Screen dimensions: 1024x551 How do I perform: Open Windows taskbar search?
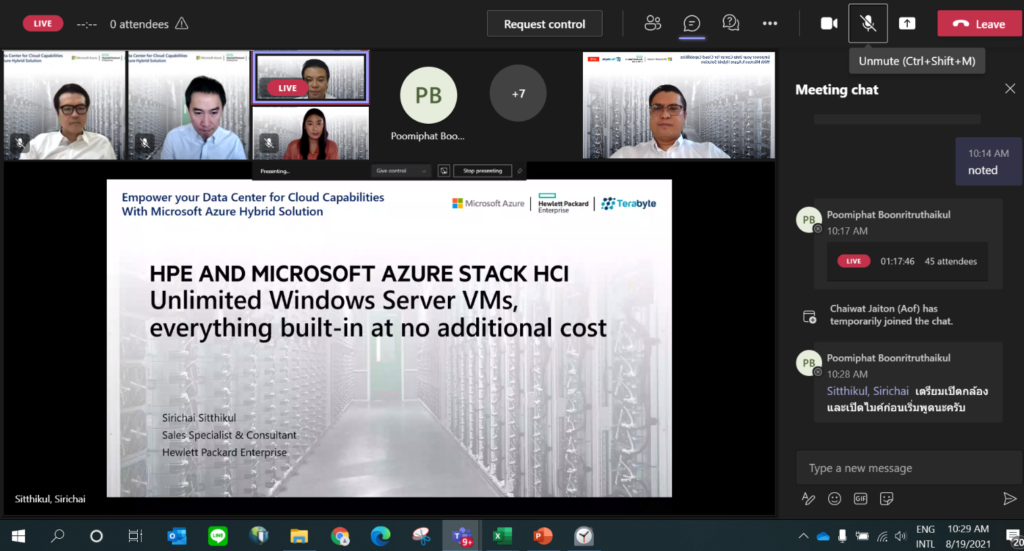coord(57,536)
